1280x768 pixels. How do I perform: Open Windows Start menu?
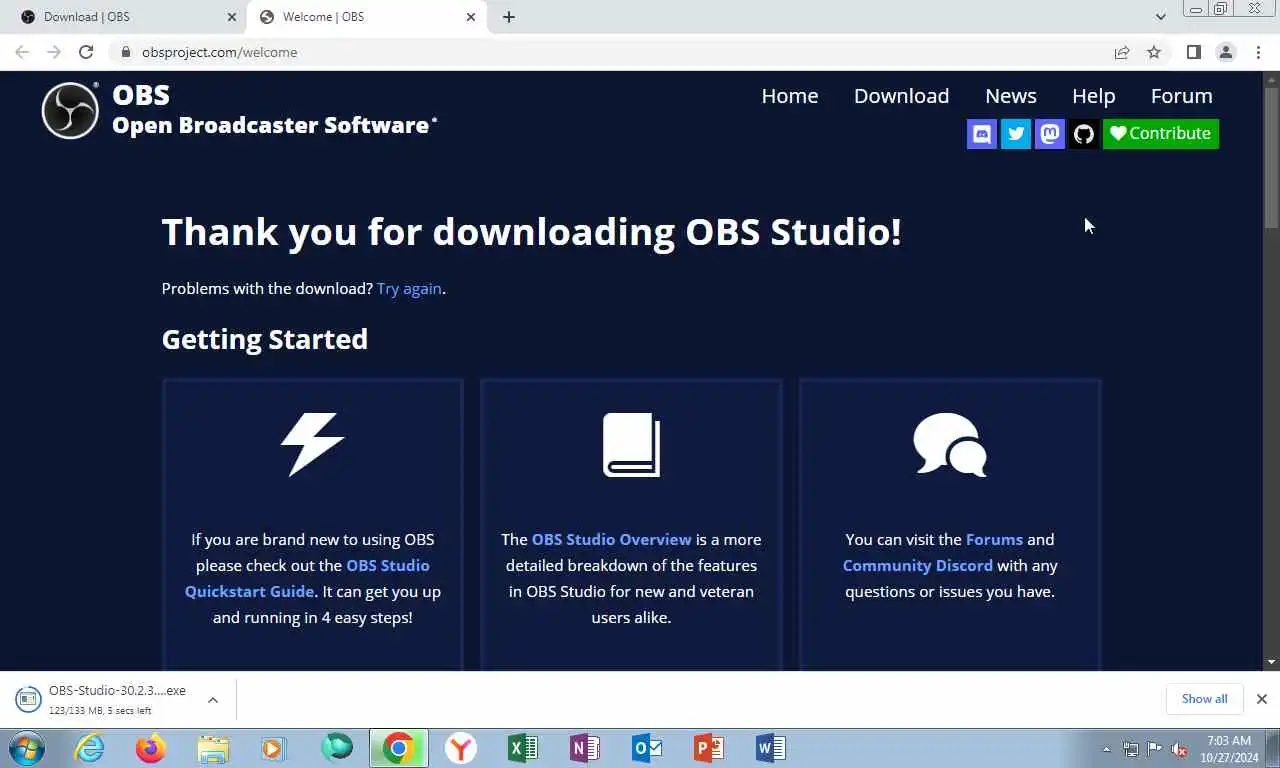26,748
